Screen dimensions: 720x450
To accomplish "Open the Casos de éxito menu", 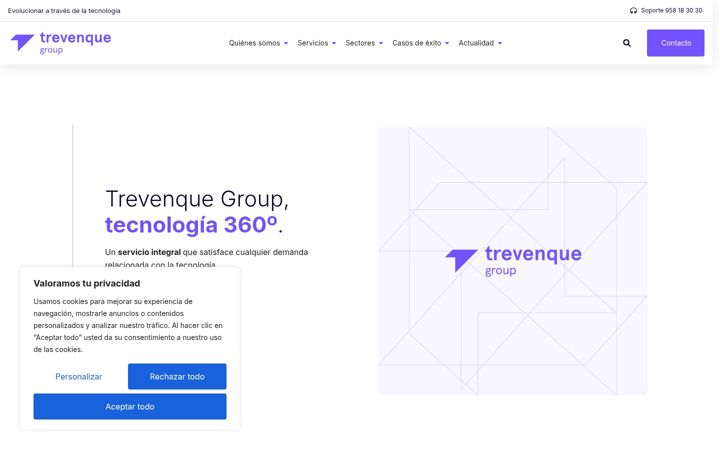I will click(x=416, y=43).
